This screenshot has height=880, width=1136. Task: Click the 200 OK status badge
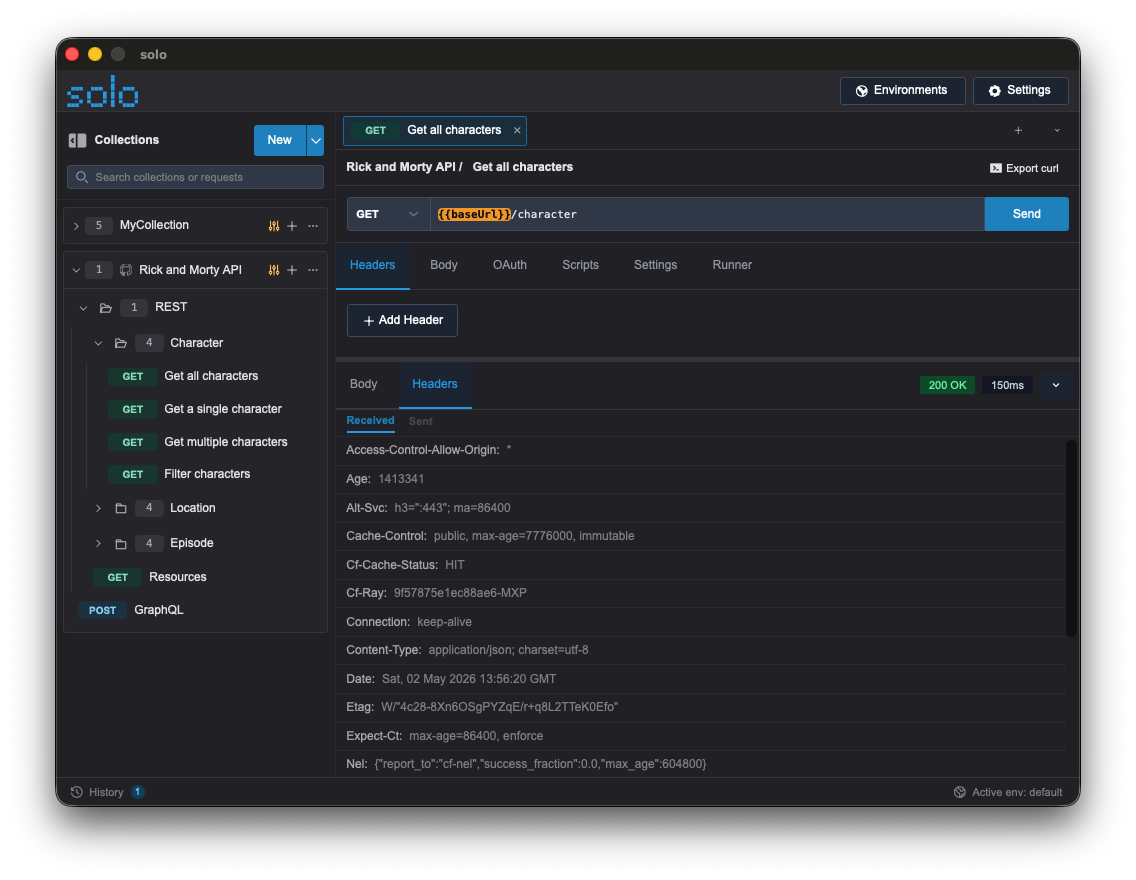pyautogui.click(x=947, y=385)
